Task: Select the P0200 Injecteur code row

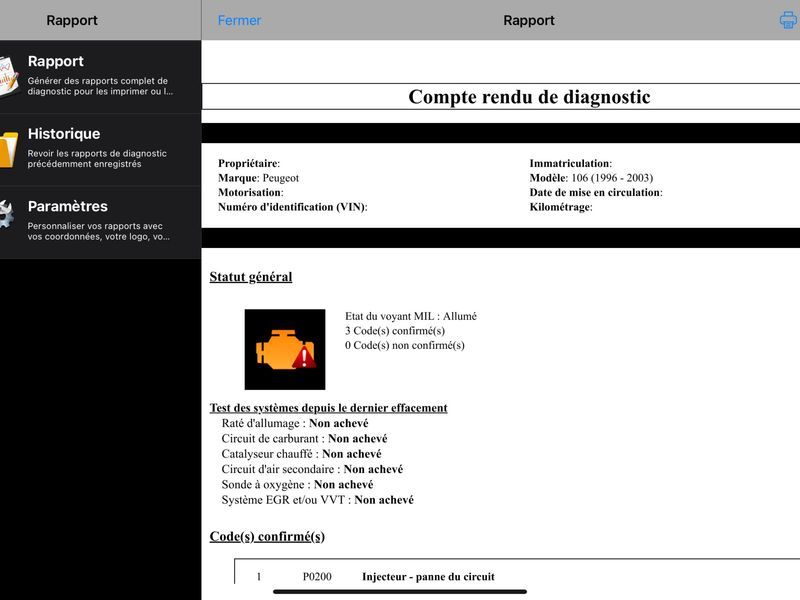Action: click(x=517, y=577)
